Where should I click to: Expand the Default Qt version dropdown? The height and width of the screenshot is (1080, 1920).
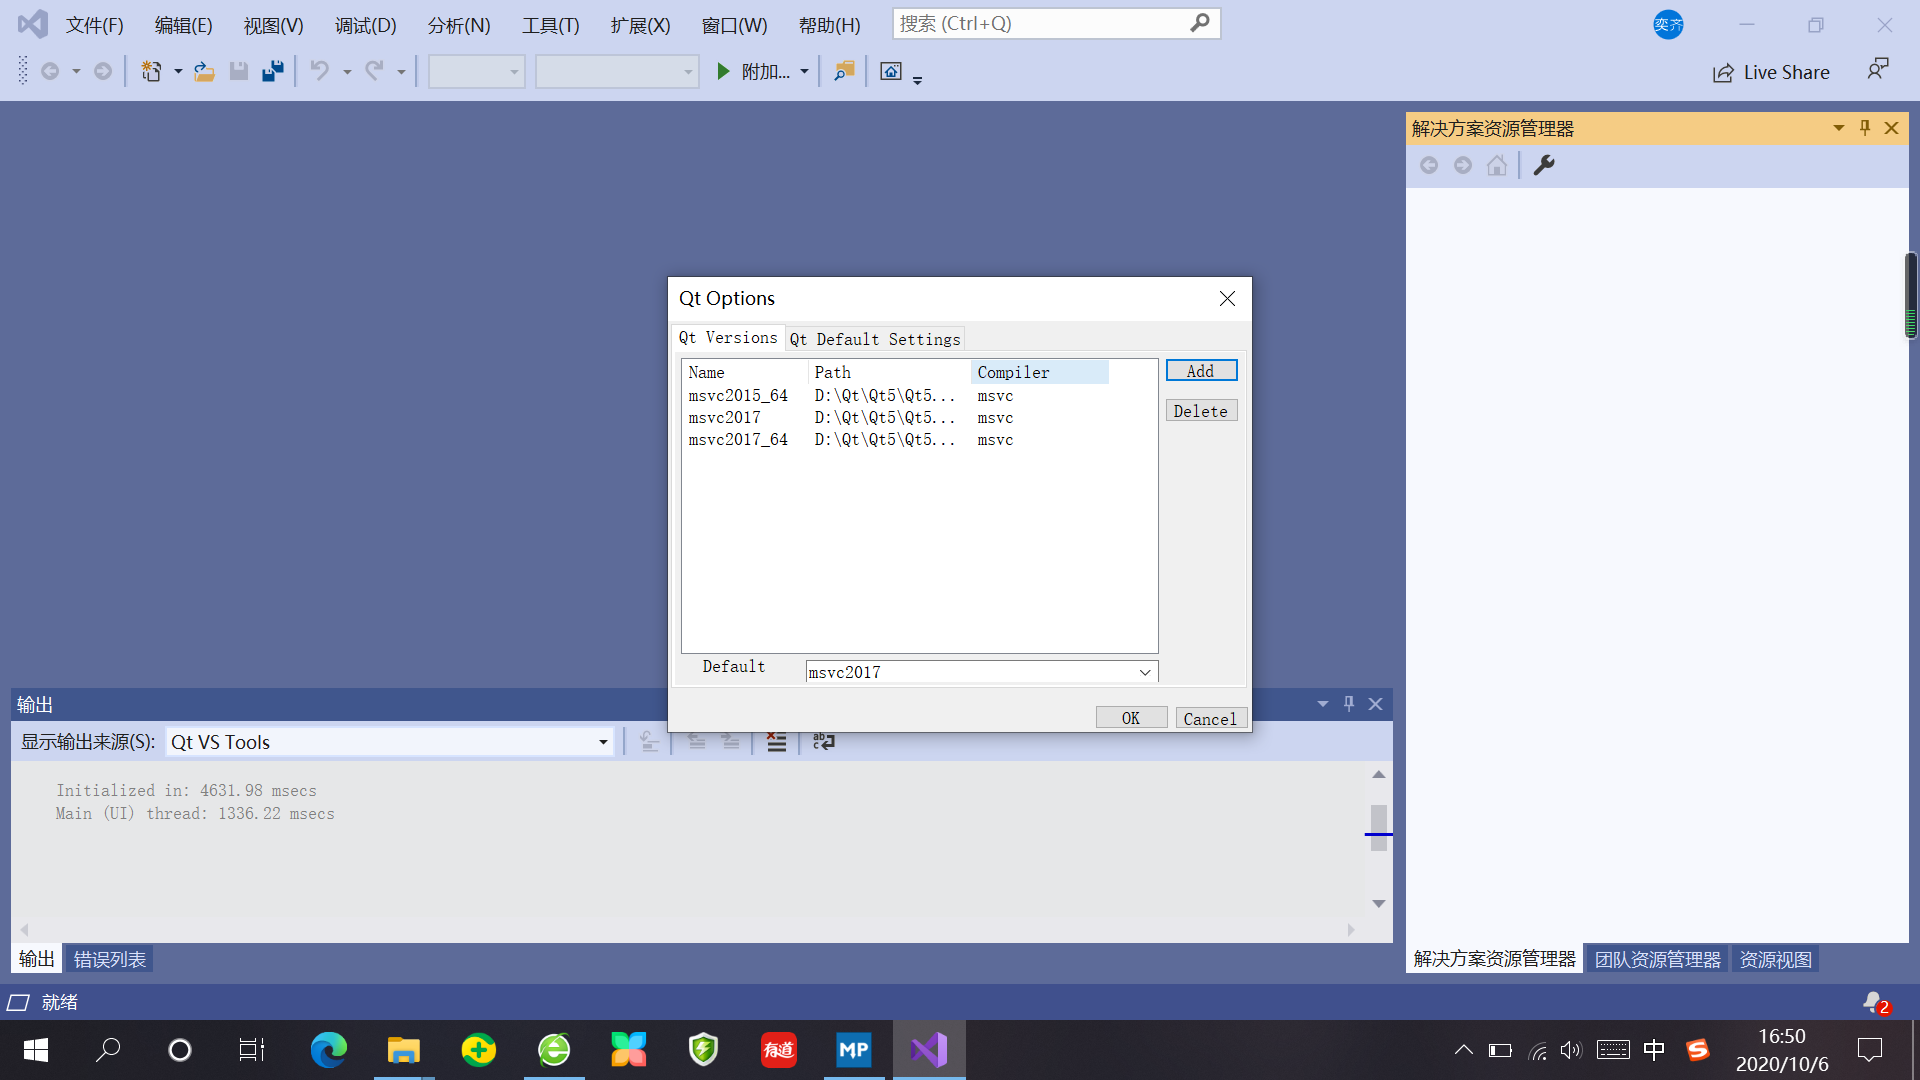(1145, 672)
